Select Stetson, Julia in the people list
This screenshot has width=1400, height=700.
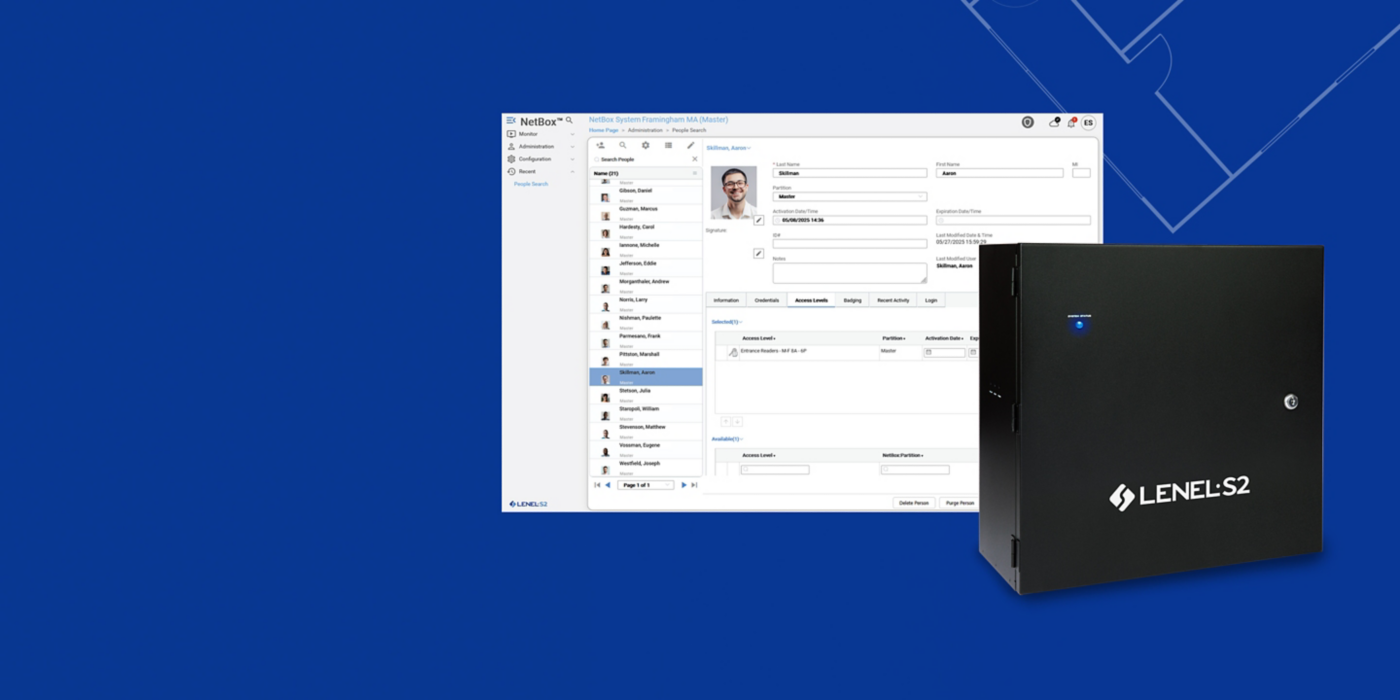(x=646, y=394)
